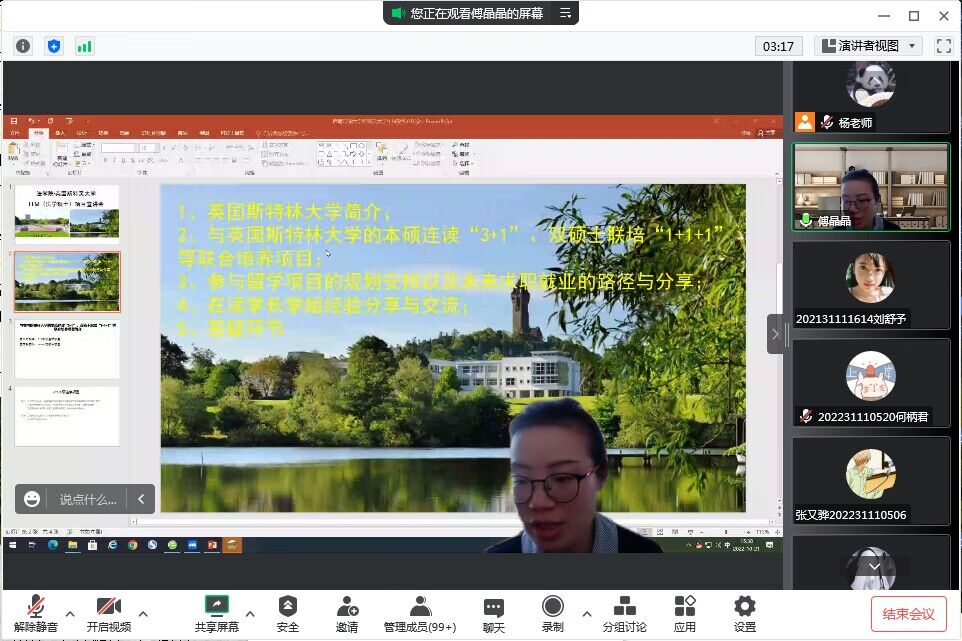Check the green network signal icon
The image size is (962, 641).
click(x=84, y=46)
